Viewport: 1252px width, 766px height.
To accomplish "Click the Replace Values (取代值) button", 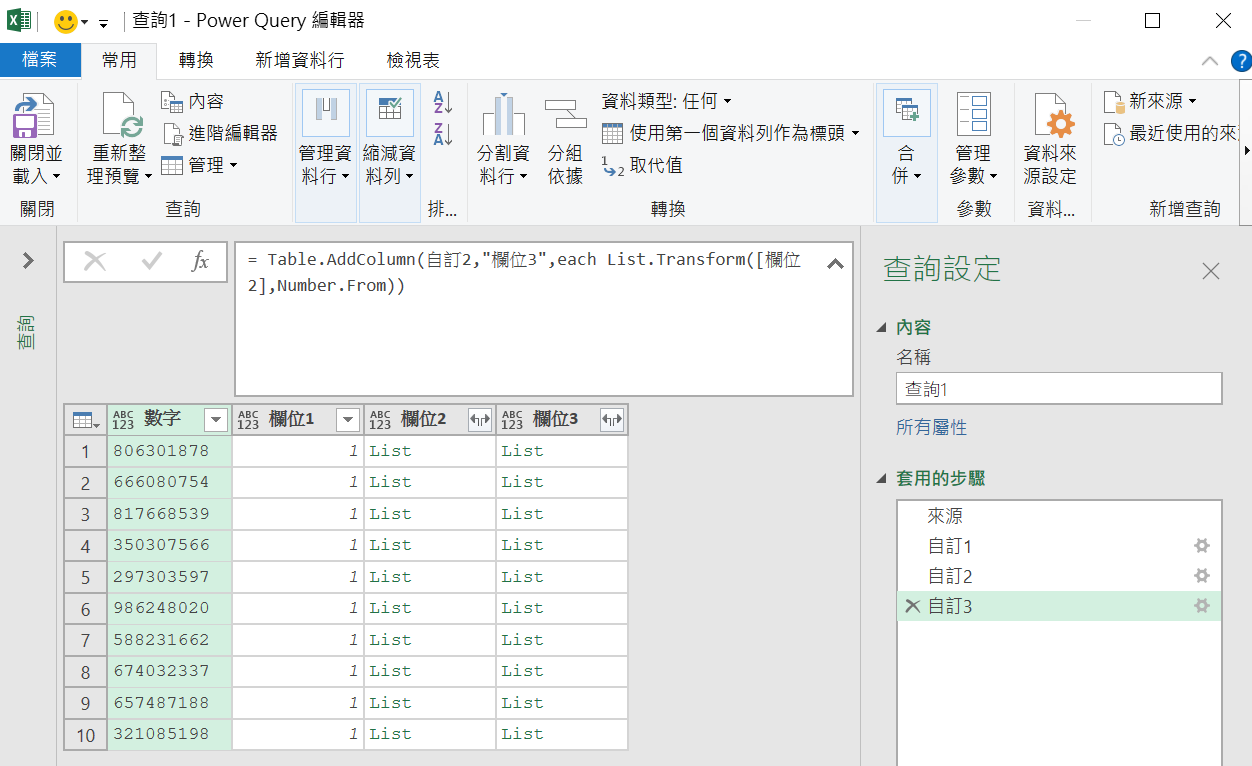I will 642,165.
